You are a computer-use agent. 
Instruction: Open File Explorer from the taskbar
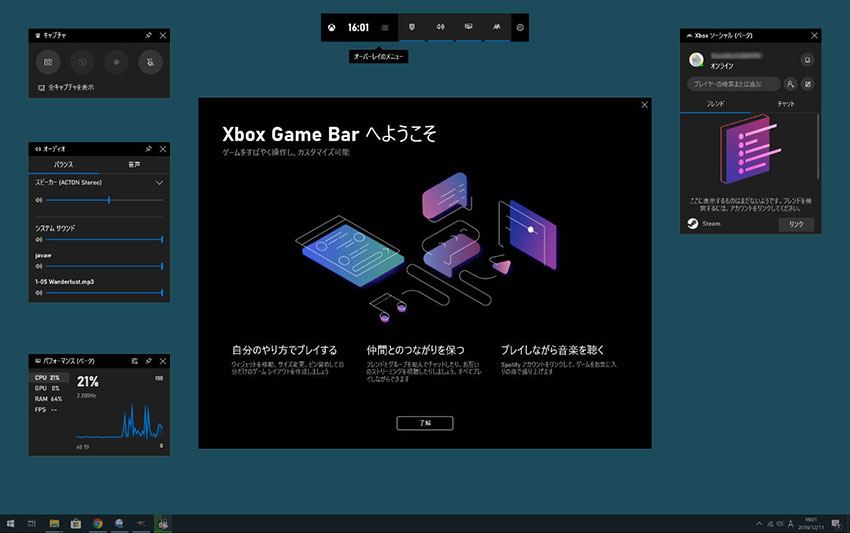(54, 523)
